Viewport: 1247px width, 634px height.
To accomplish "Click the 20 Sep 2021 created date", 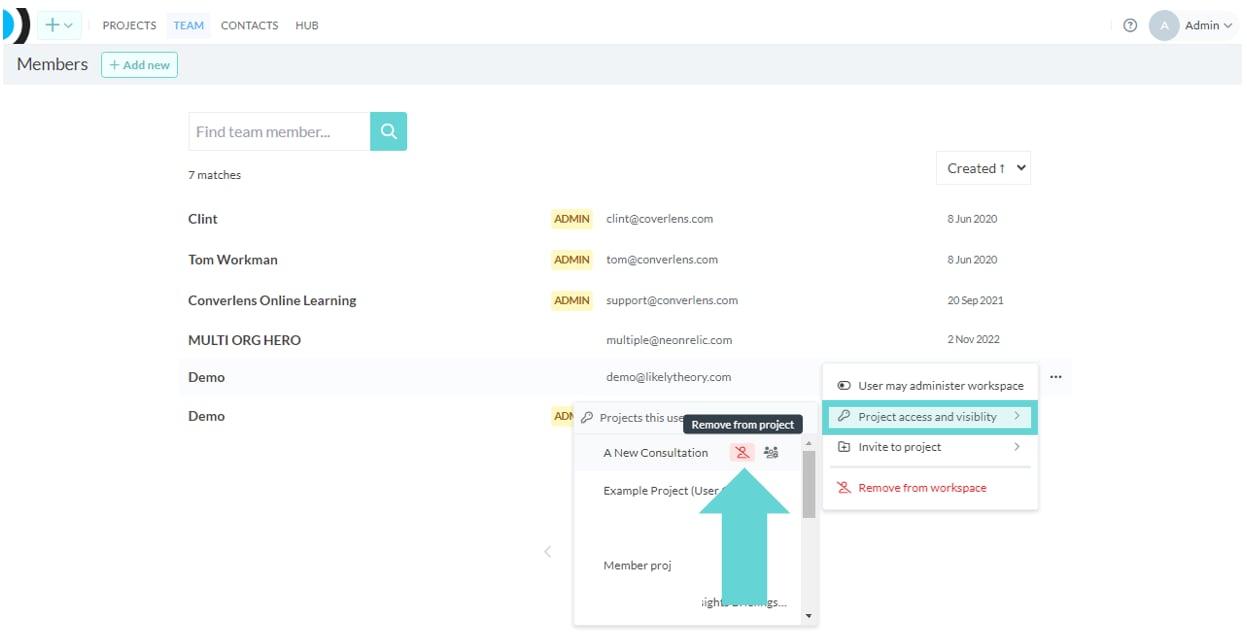I will [x=977, y=300].
